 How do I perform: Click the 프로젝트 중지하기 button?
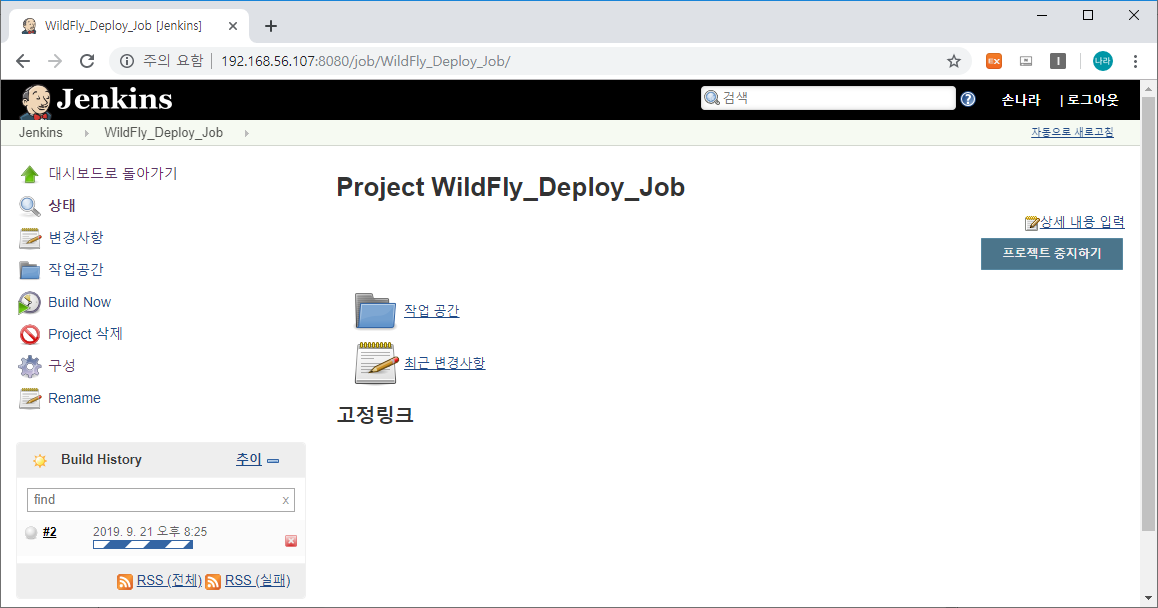(x=1052, y=253)
